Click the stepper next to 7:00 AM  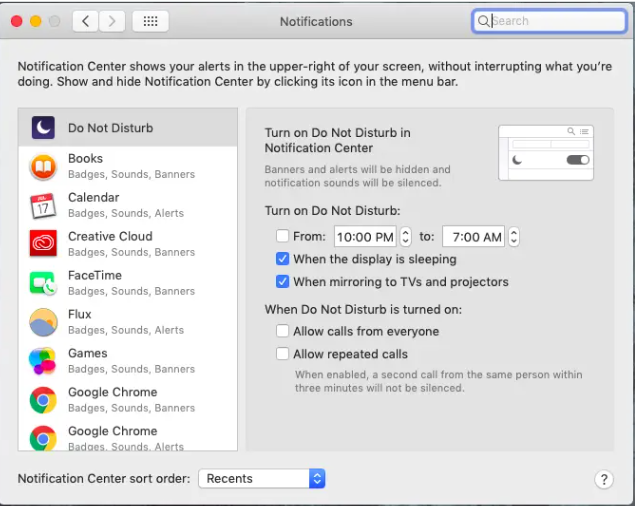(514, 236)
